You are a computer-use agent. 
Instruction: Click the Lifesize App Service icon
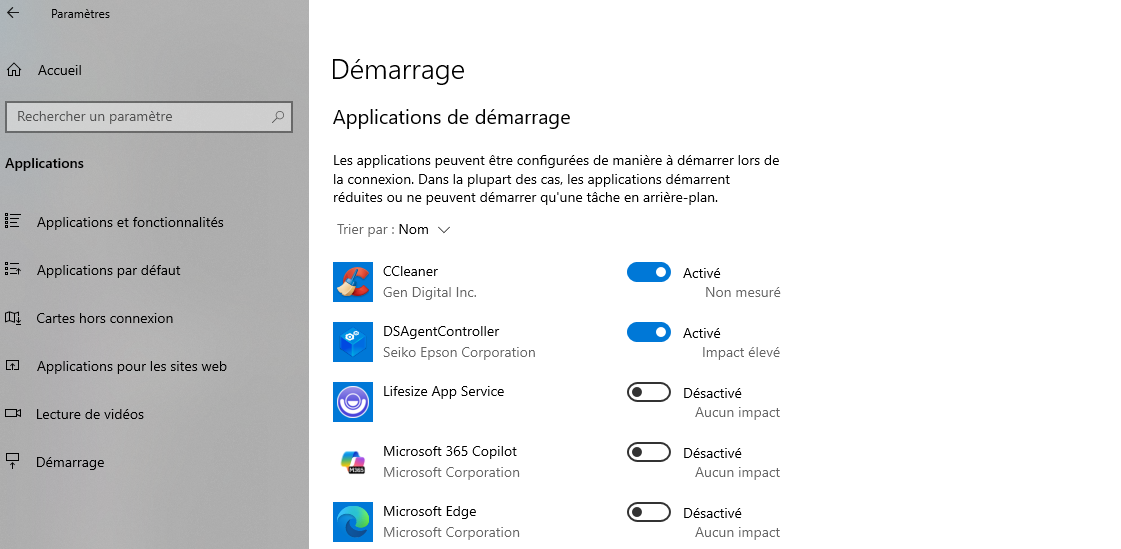click(x=352, y=402)
